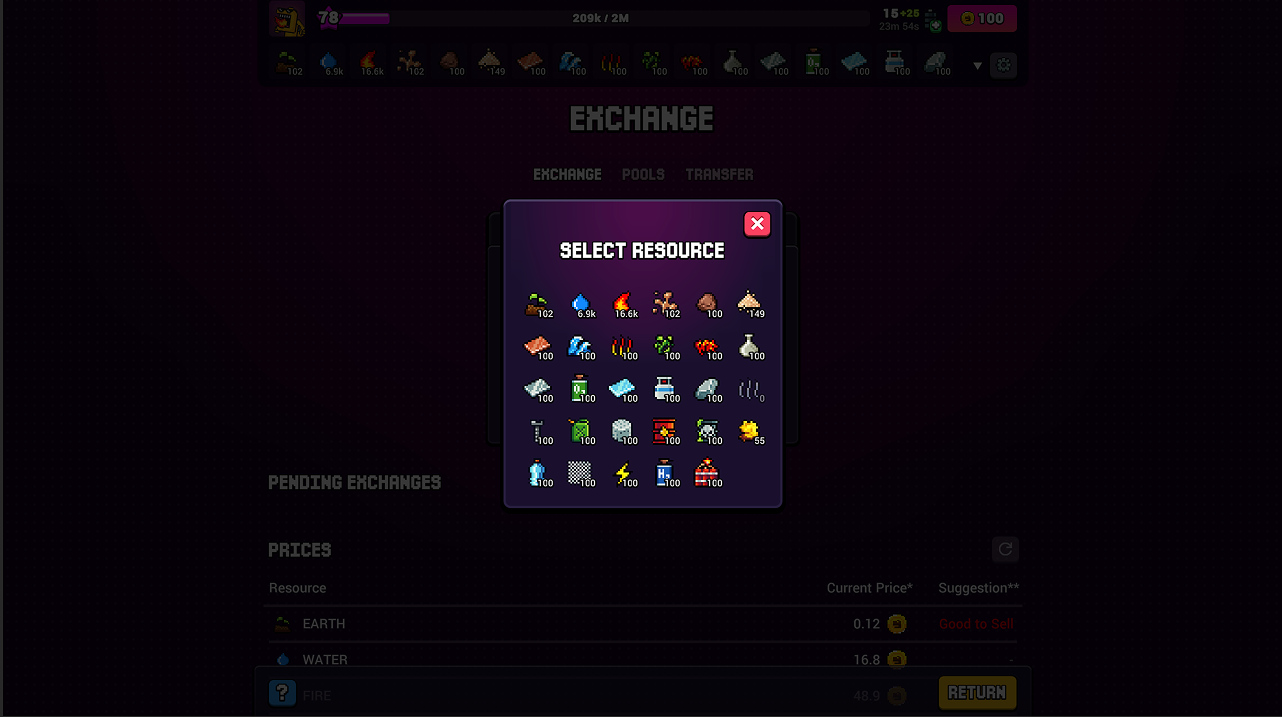Select the water droplet resource (6.9k)
Image resolution: width=1282 pixels, height=717 pixels.
pos(581,304)
